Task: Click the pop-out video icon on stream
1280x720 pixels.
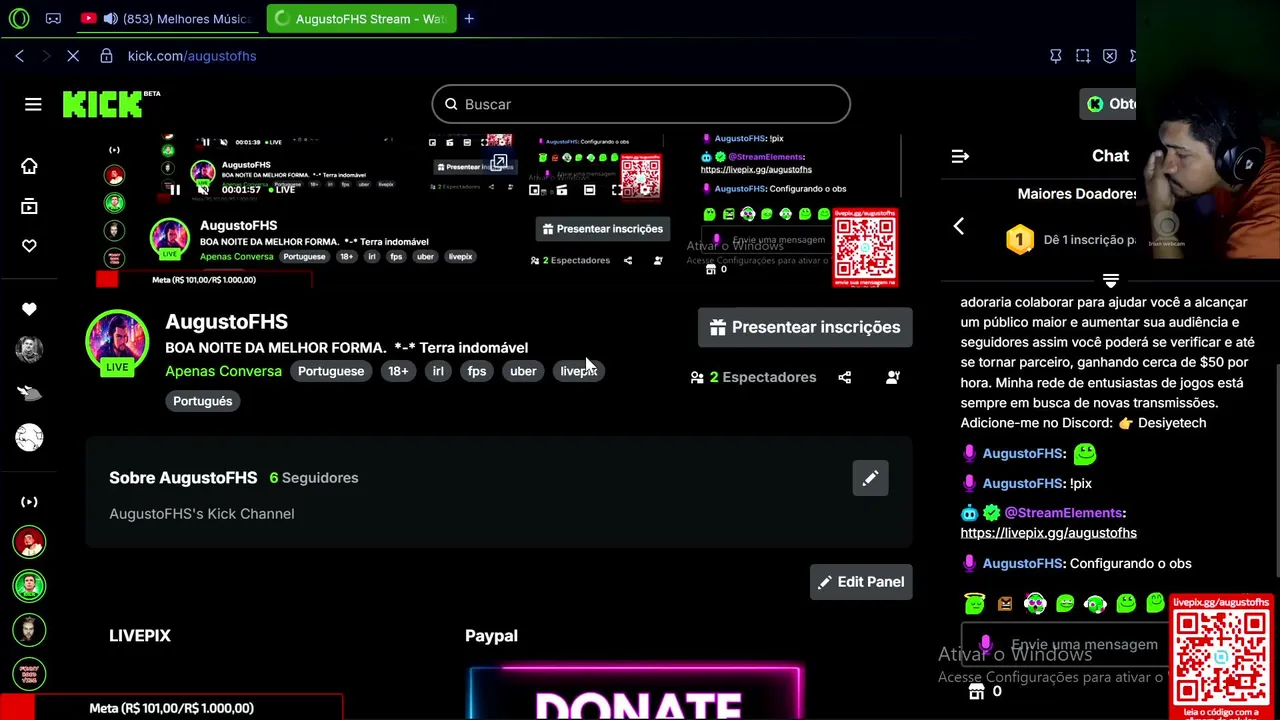Action: tap(499, 163)
